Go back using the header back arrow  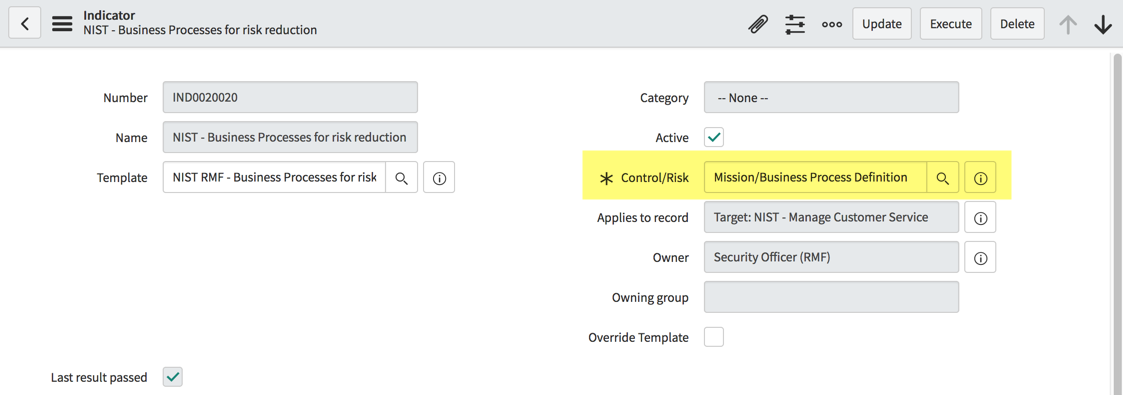coord(24,24)
